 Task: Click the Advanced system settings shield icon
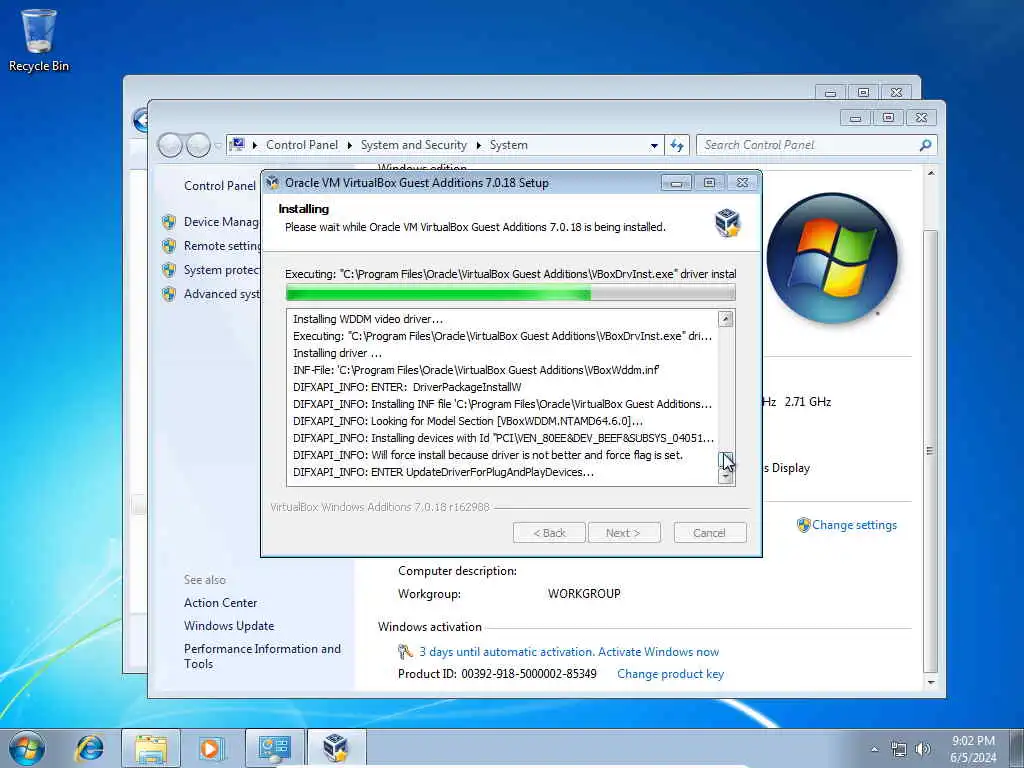pos(169,294)
